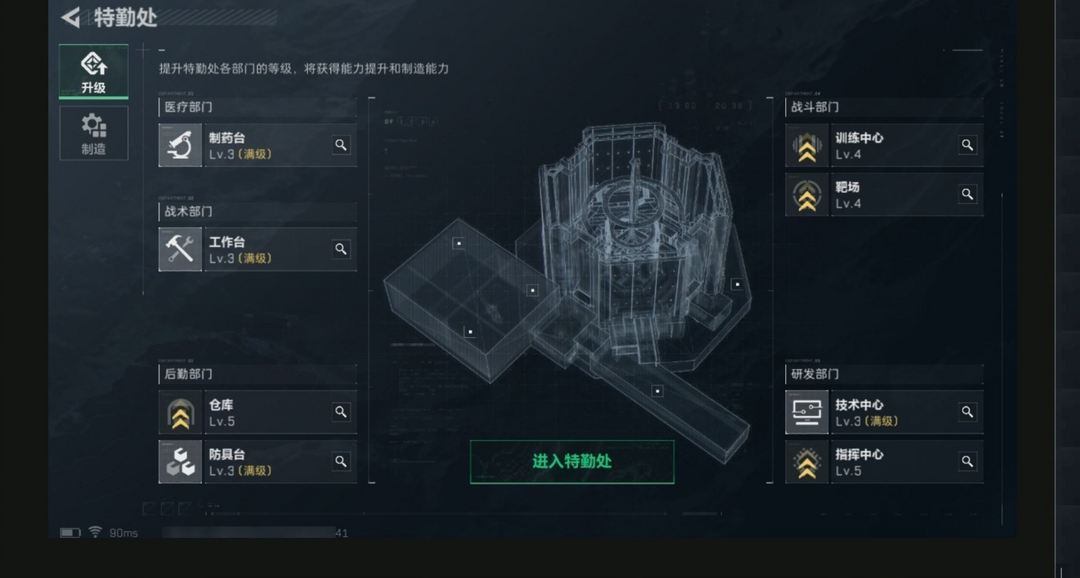Open the 工作台 magnifier details

tap(341, 249)
